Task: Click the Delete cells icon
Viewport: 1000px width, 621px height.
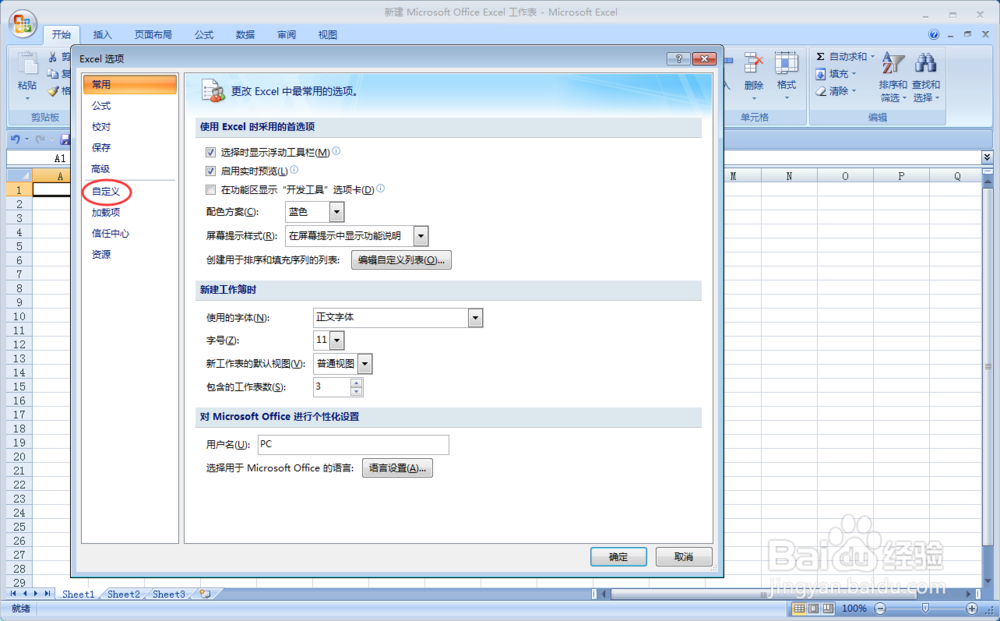Action: (753, 64)
